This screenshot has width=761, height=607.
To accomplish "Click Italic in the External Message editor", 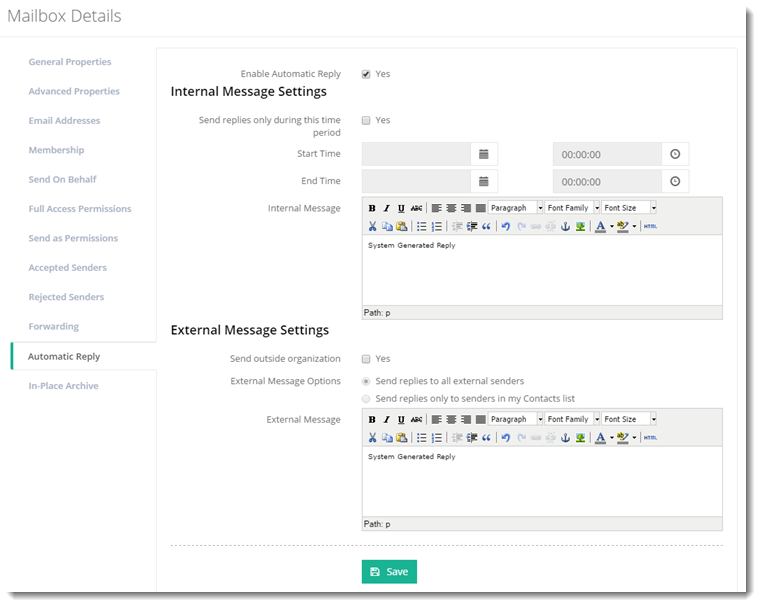I will click(x=386, y=420).
